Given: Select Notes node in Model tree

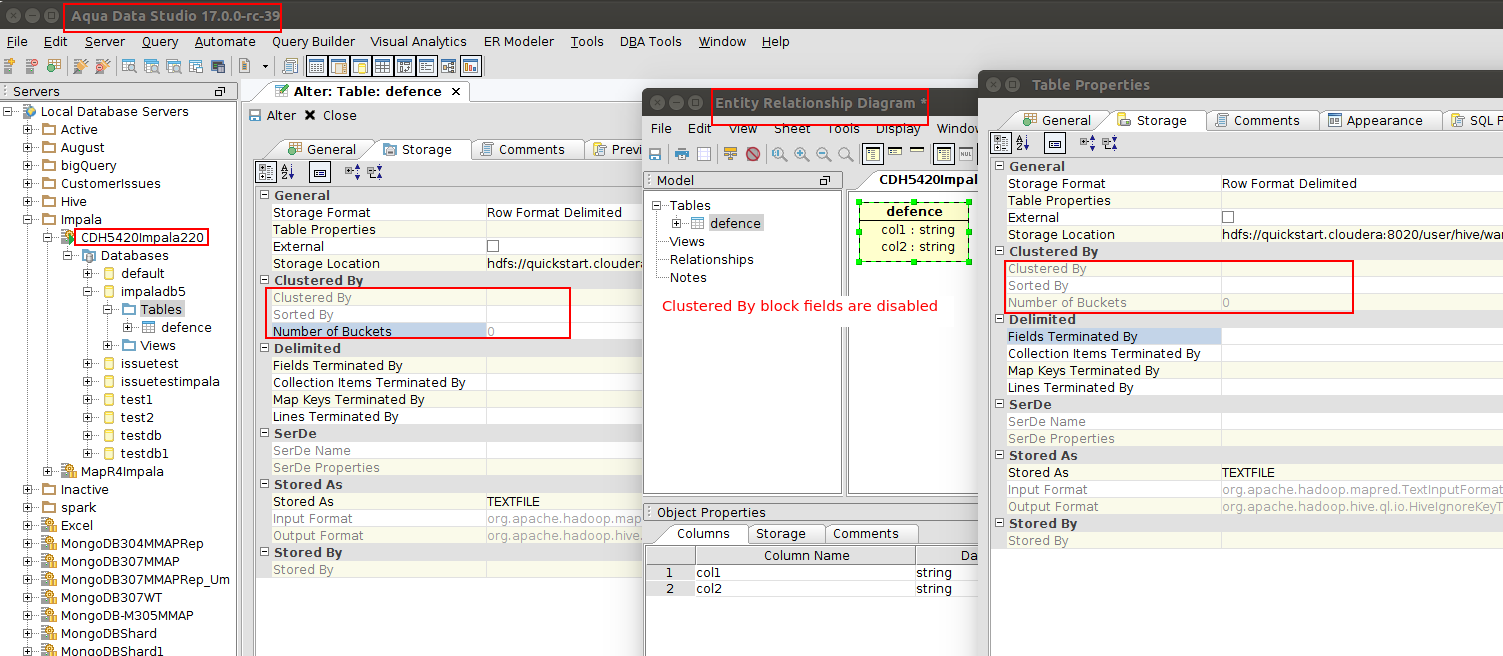Looking at the screenshot, I should (688, 277).
